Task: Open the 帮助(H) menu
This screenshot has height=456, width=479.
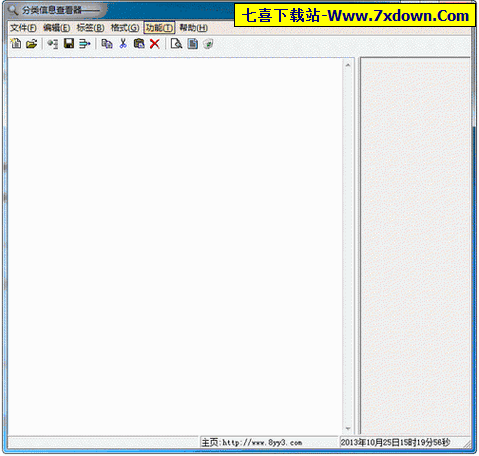Action: [x=193, y=28]
